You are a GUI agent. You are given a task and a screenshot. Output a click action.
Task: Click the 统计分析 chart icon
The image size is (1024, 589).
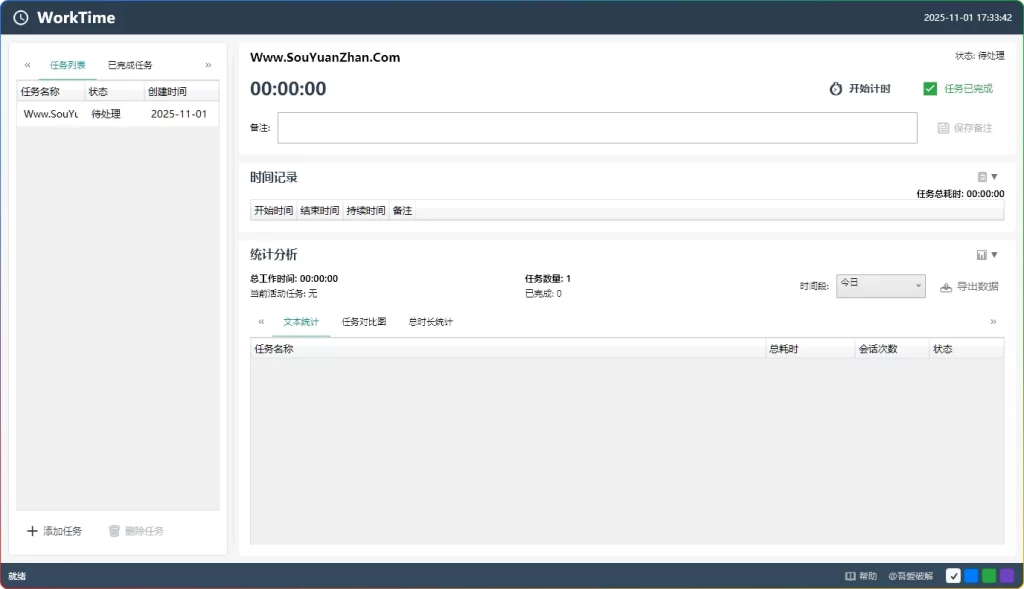point(983,254)
